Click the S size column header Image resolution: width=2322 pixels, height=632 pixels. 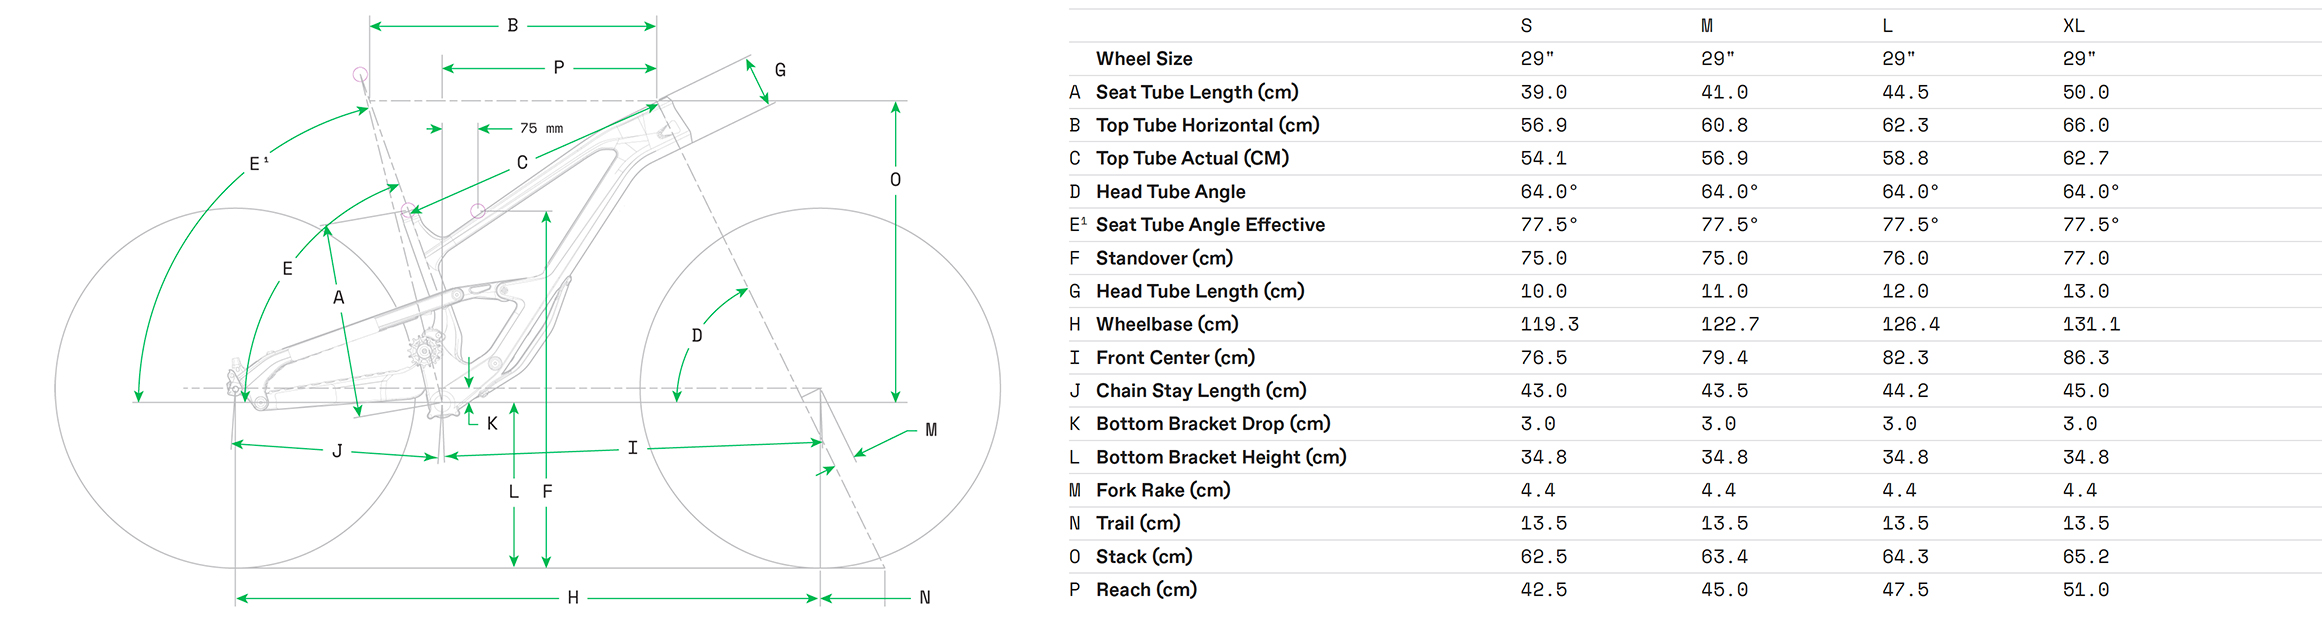pyautogui.click(x=1526, y=26)
